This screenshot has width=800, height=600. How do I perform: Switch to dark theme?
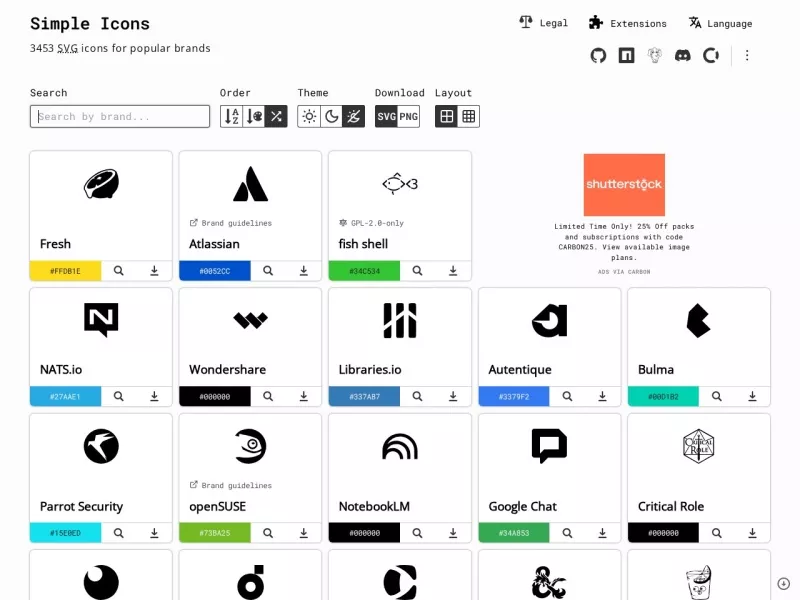[x=332, y=116]
